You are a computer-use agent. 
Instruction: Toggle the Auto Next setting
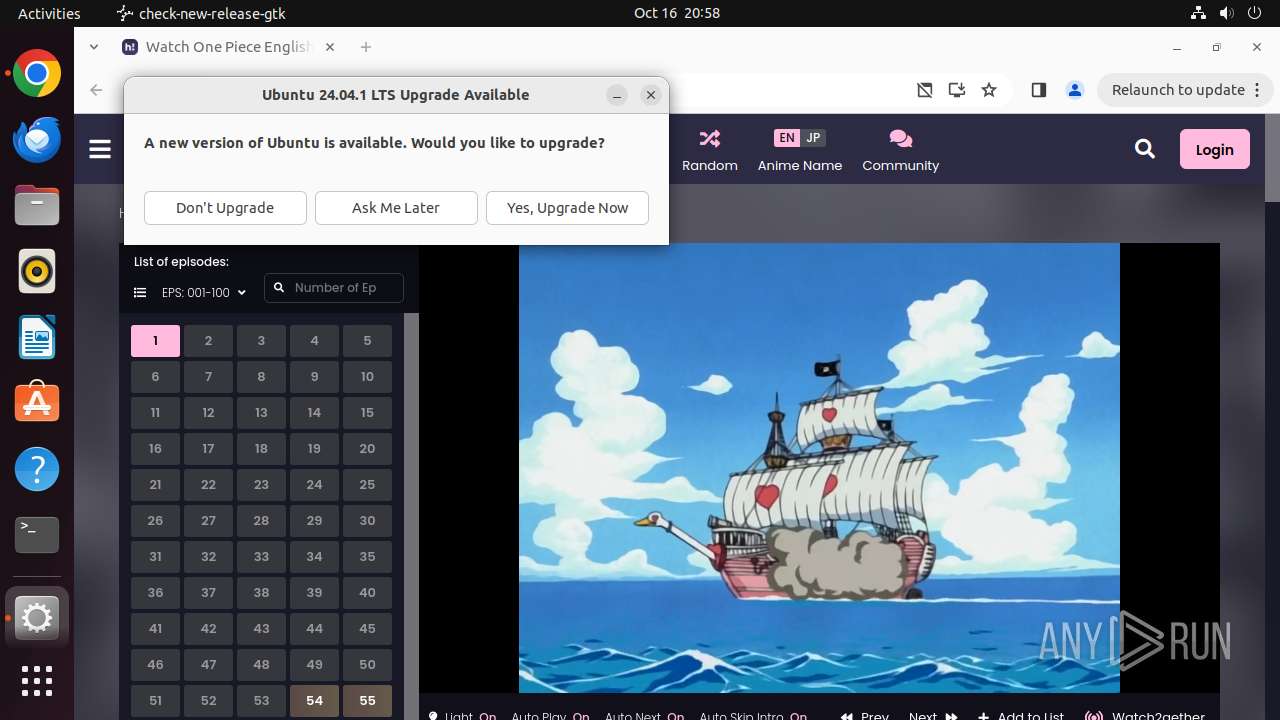point(644,716)
